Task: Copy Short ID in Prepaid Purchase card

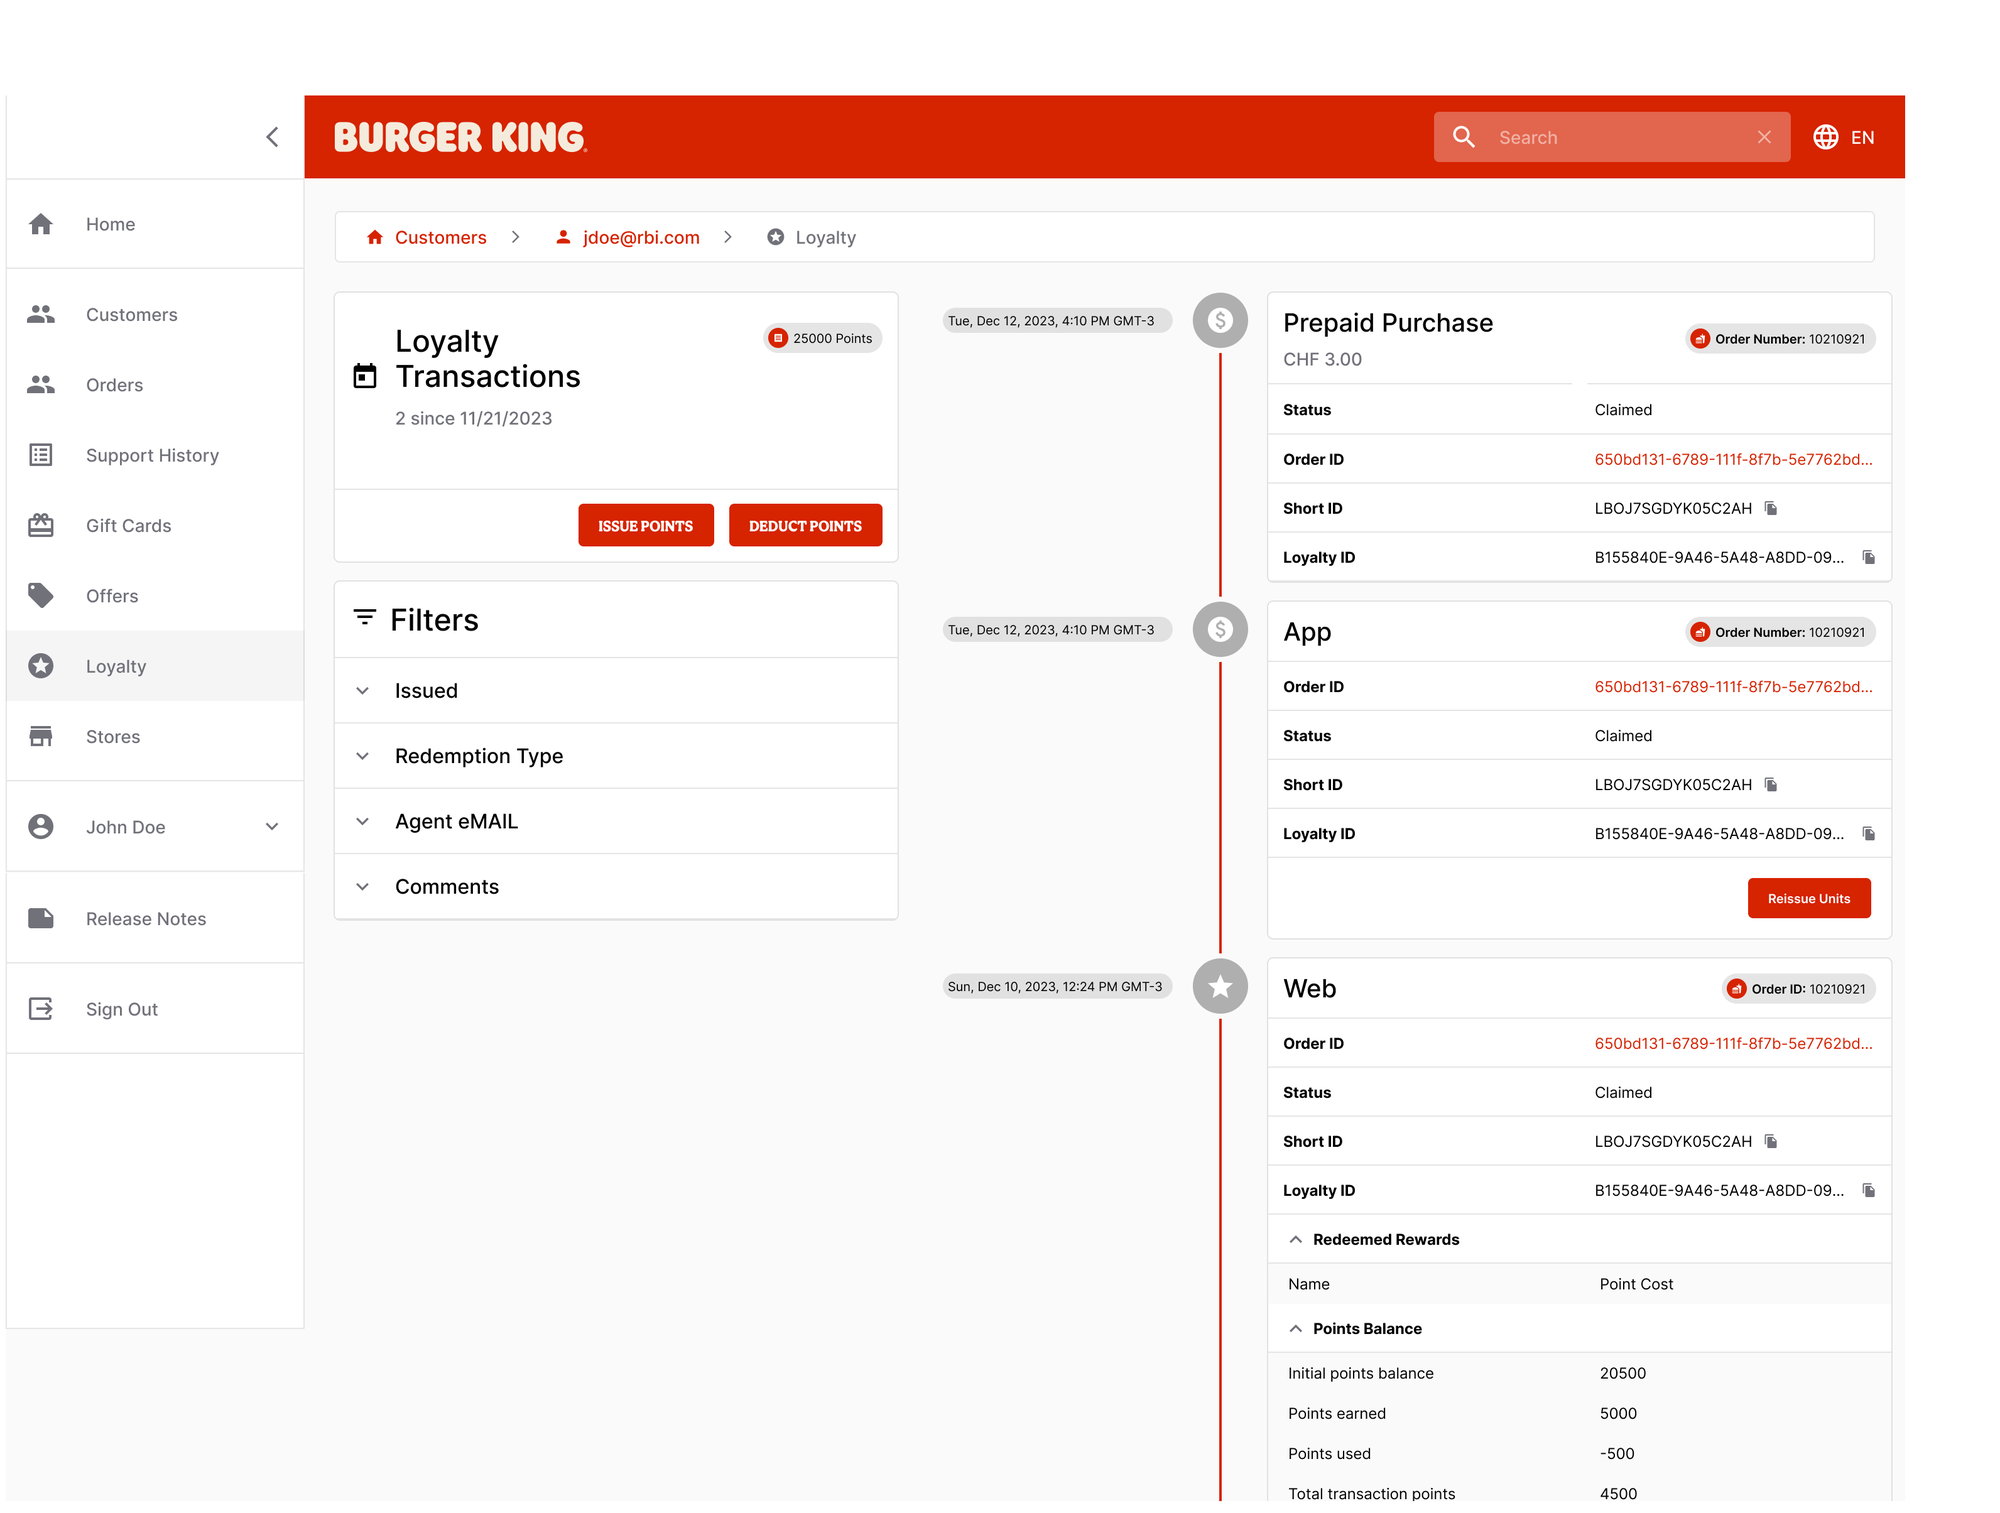Action: click(x=1771, y=508)
